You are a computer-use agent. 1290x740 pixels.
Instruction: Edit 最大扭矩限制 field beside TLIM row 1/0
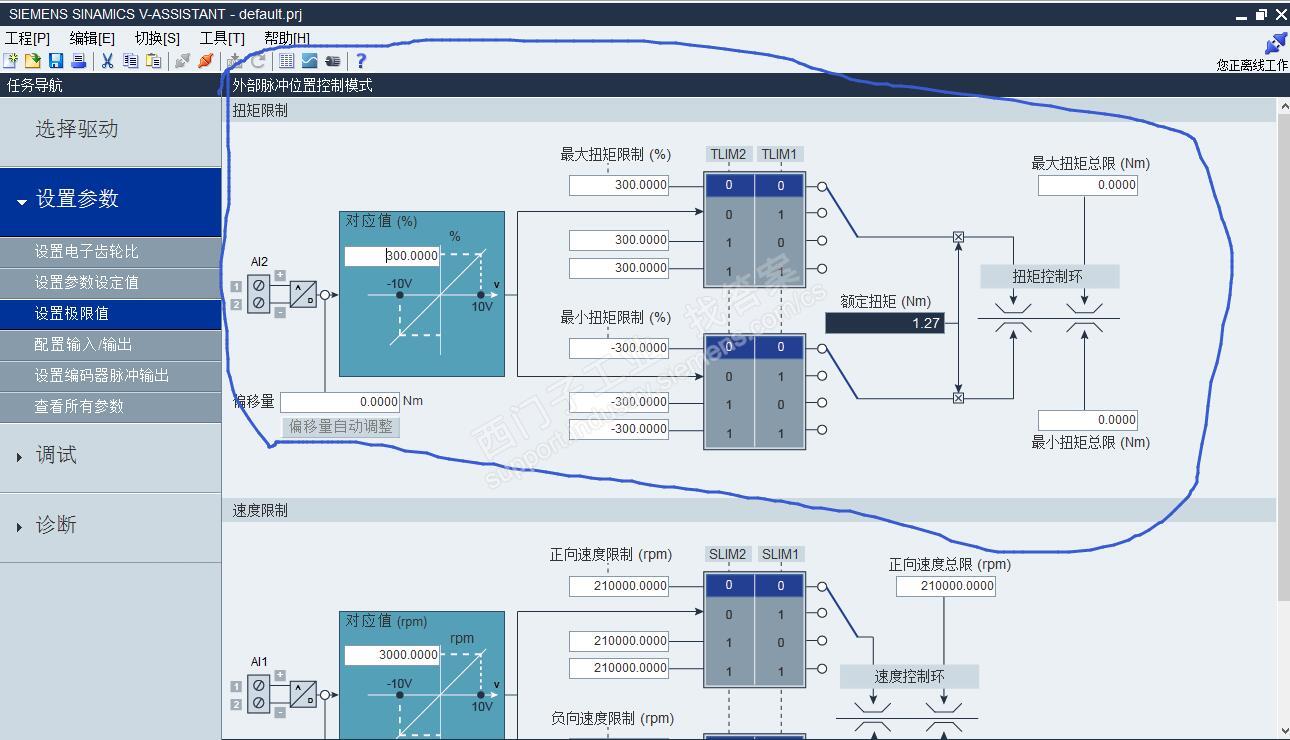[x=619, y=240]
